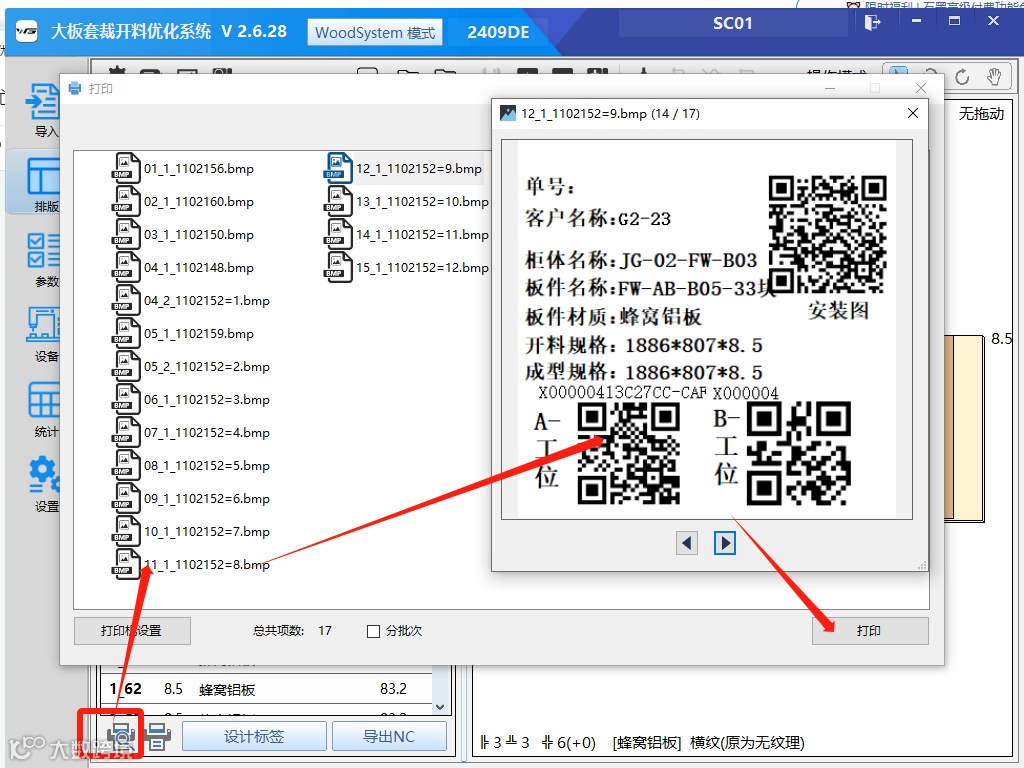Select file 15_1_1102152=12.bmp icon
This screenshot has width=1024, height=768.
(x=338, y=267)
